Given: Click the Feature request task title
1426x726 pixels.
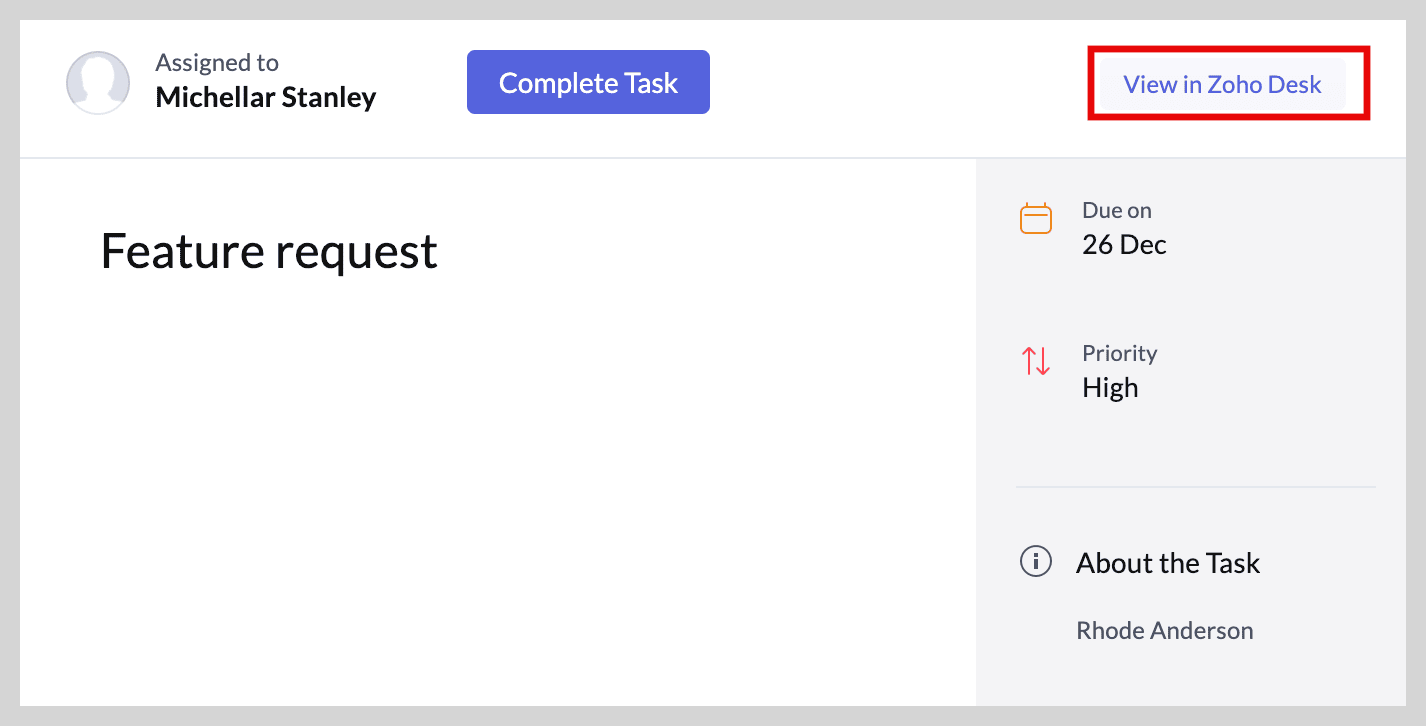Looking at the screenshot, I should (x=269, y=251).
